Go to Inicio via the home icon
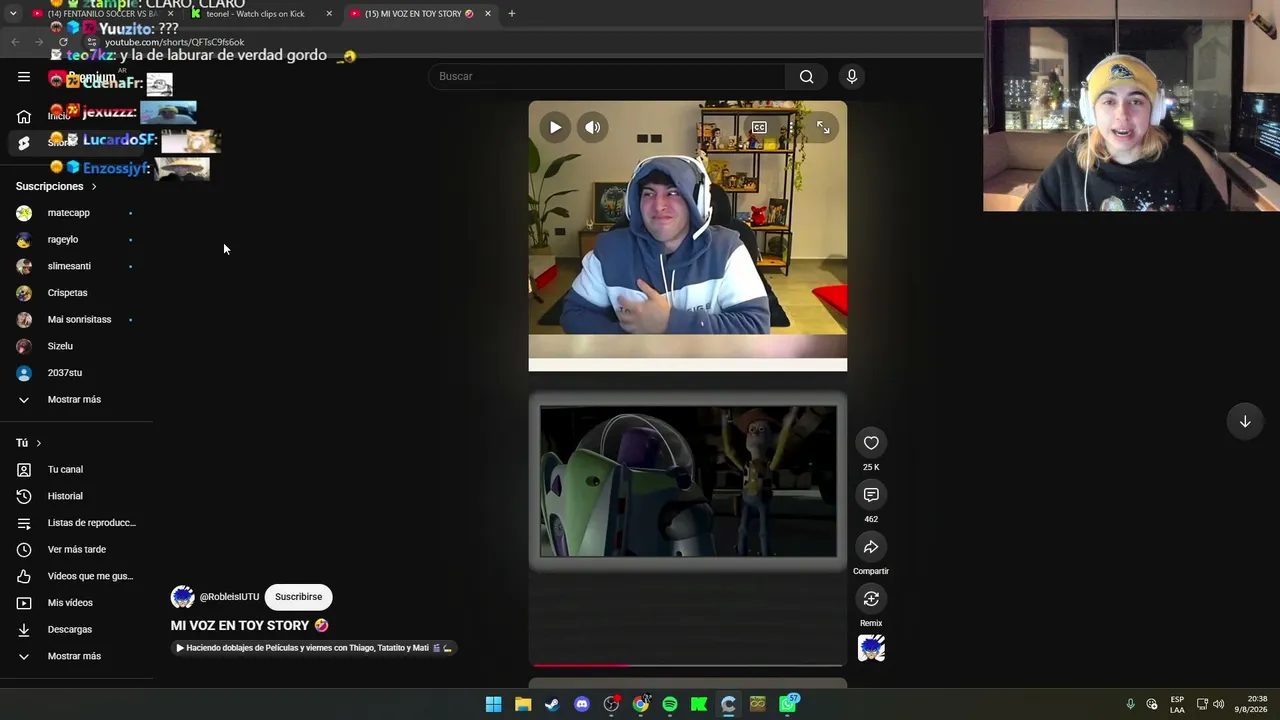1280x720 pixels. pos(24,116)
